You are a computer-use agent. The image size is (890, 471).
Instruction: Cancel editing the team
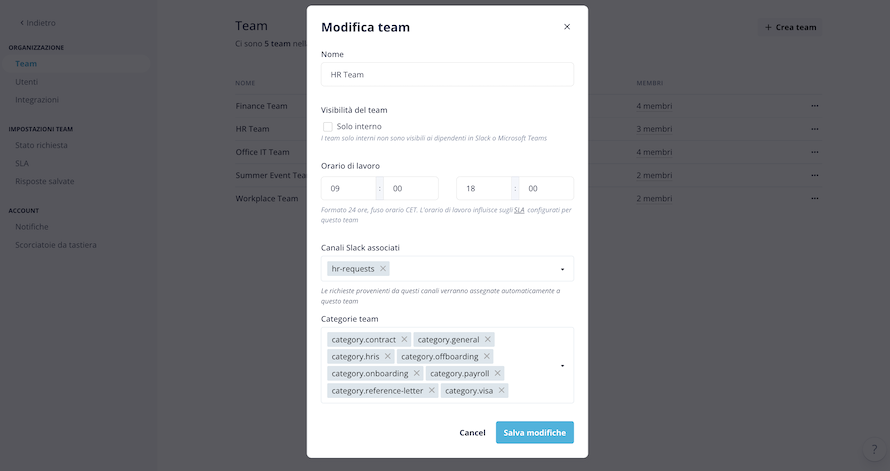[472, 432]
